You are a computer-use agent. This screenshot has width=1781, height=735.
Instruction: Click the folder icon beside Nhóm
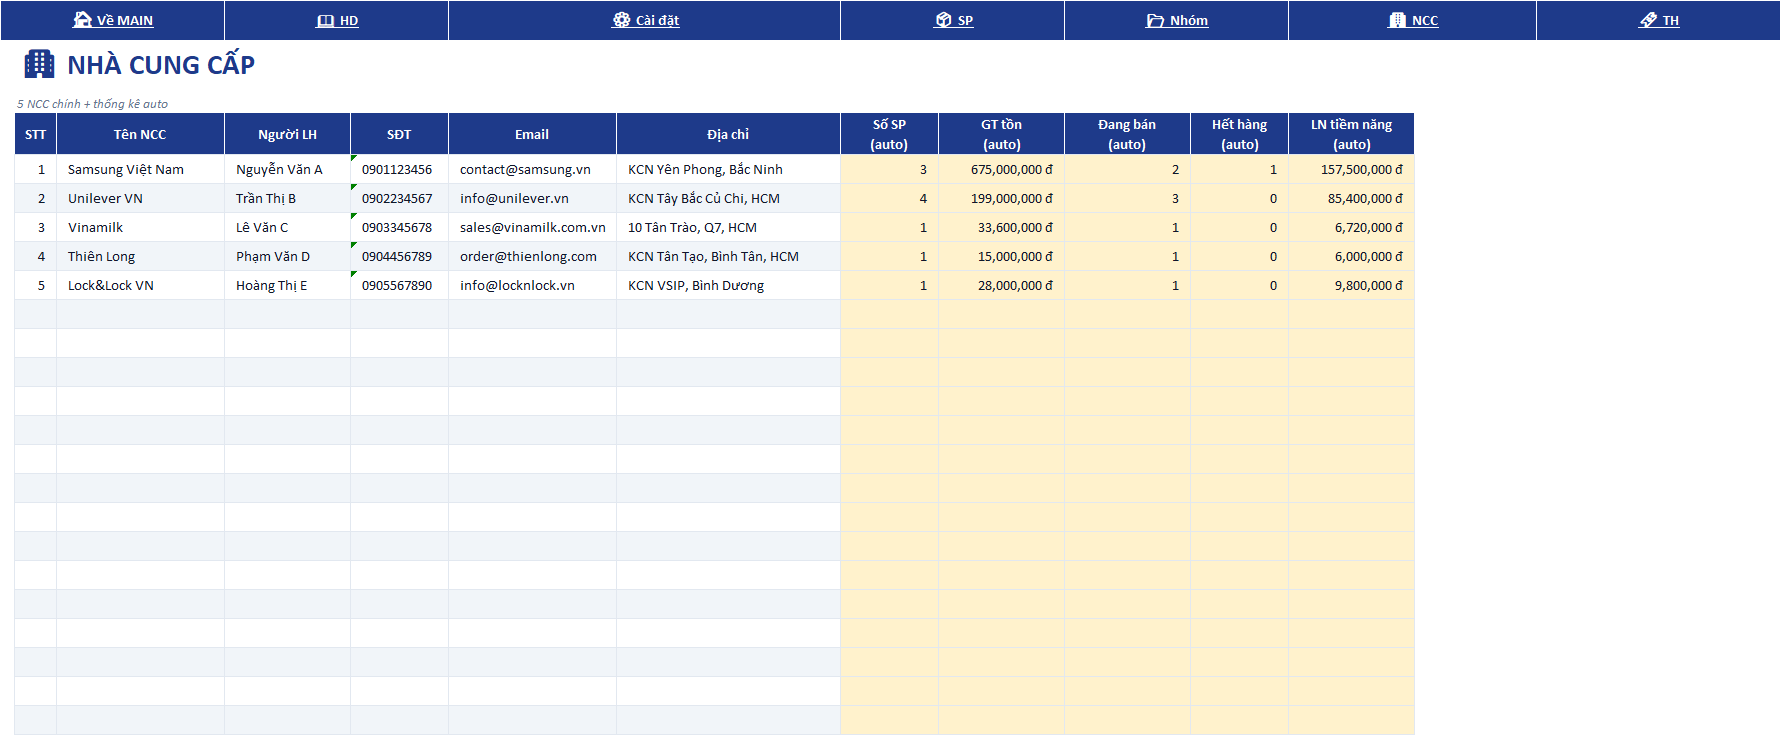(x=1155, y=20)
